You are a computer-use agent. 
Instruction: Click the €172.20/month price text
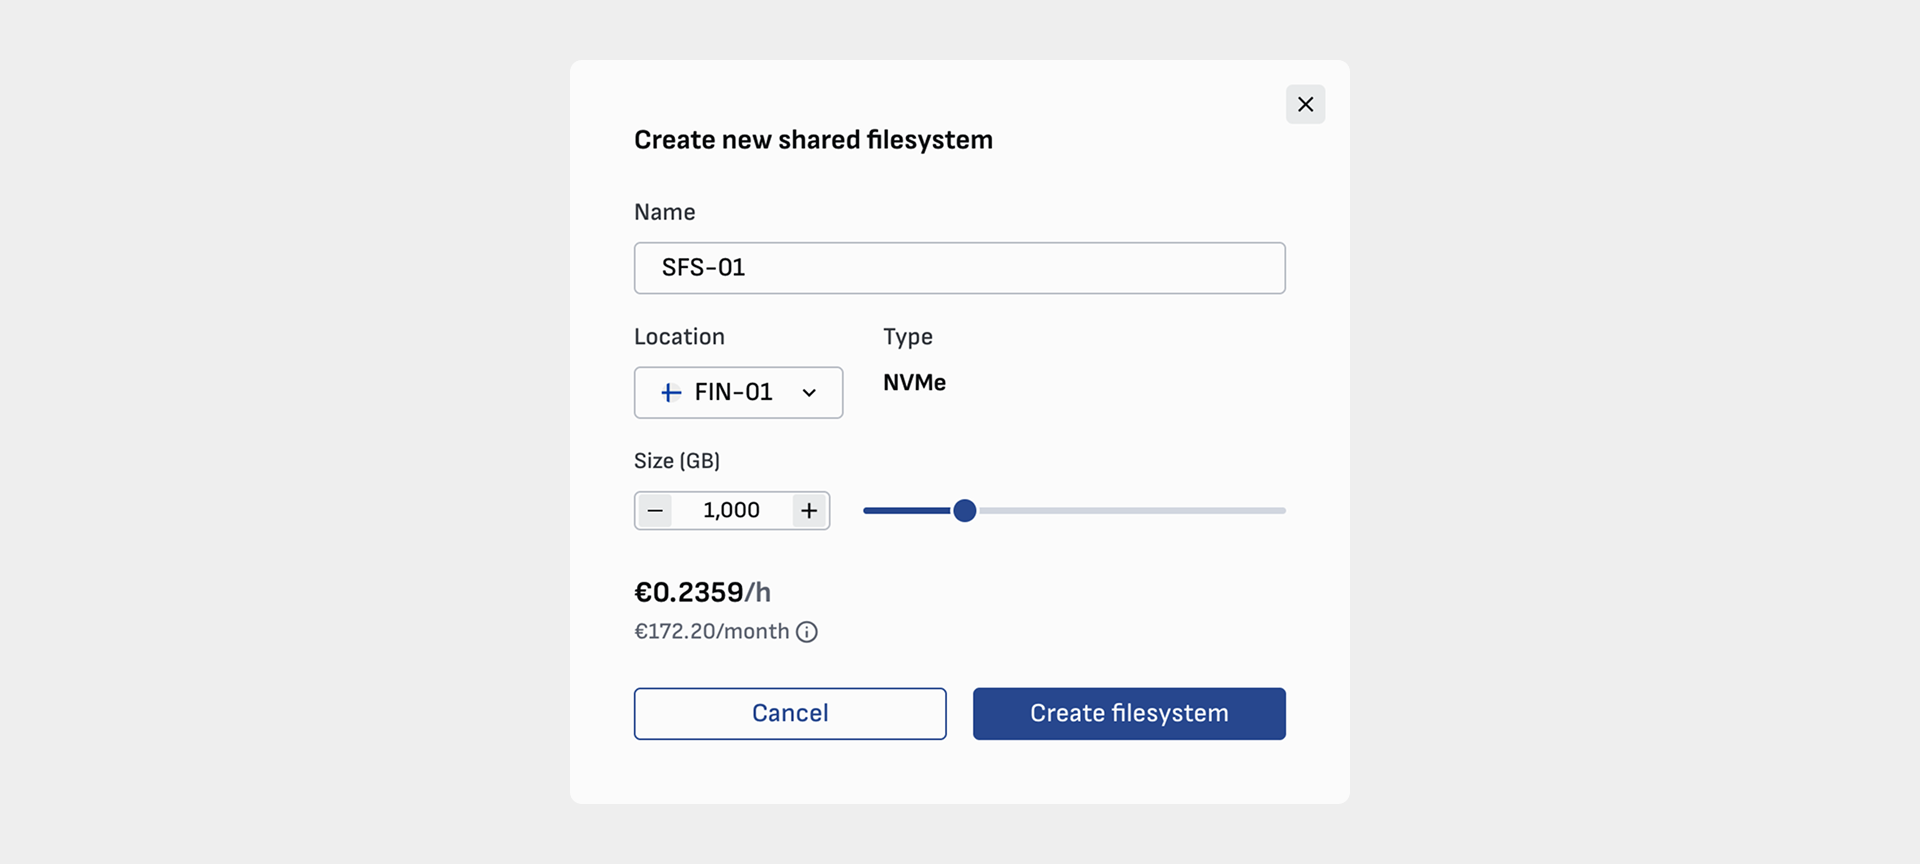pos(711,632)
